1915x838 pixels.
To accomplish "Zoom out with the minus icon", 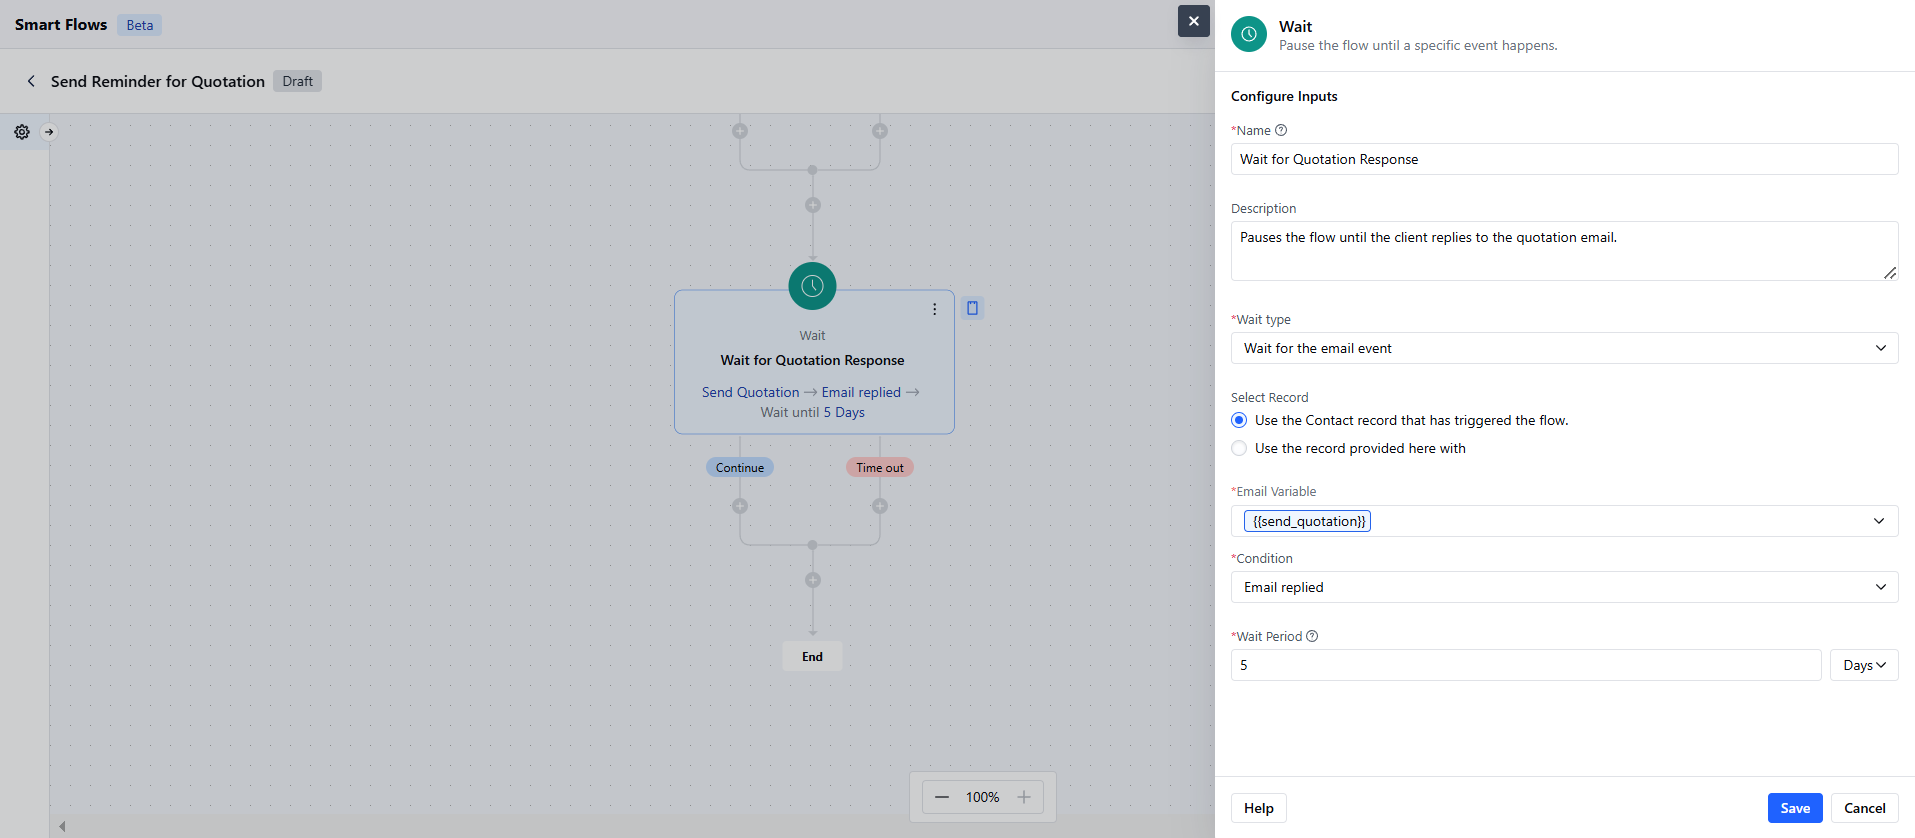I will pos(942,797).
